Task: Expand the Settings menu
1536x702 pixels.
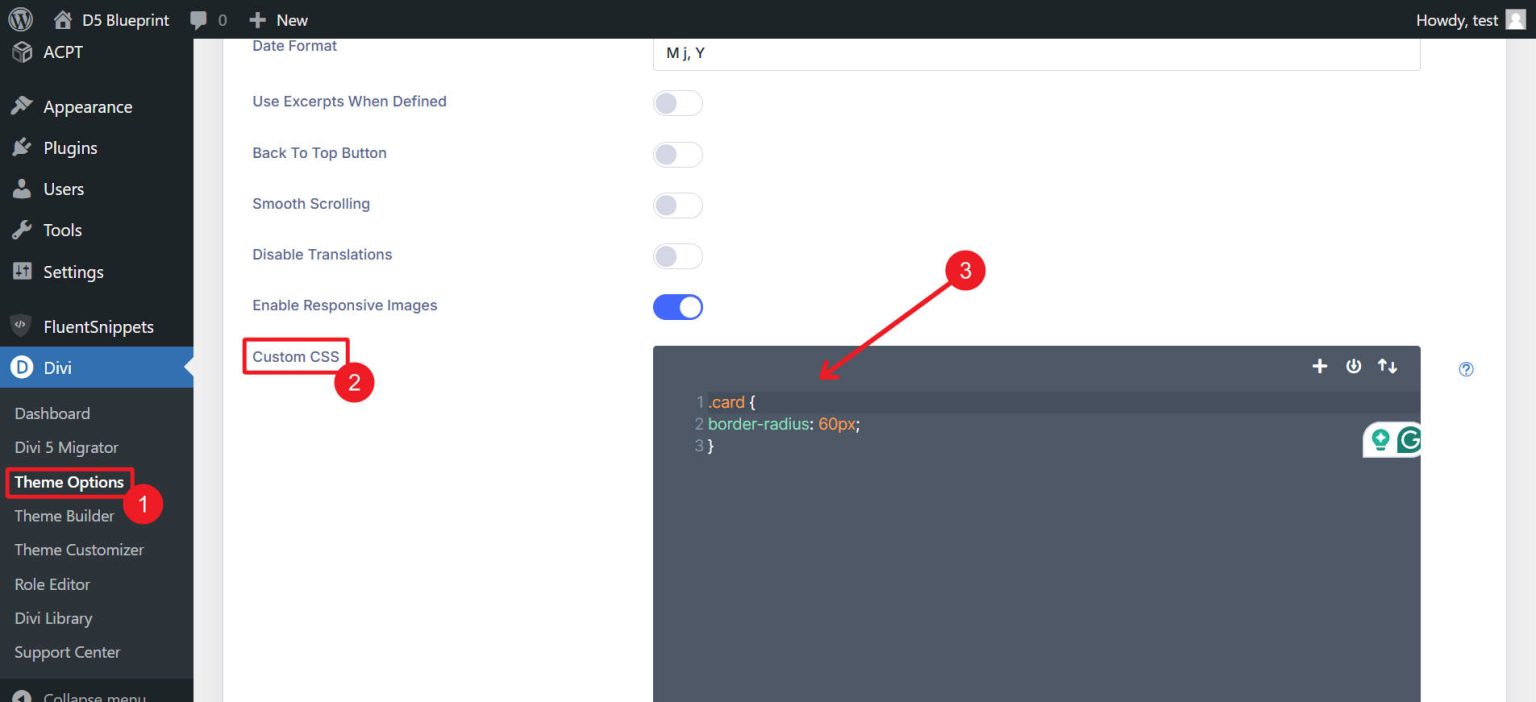Action: click(74, 271)
